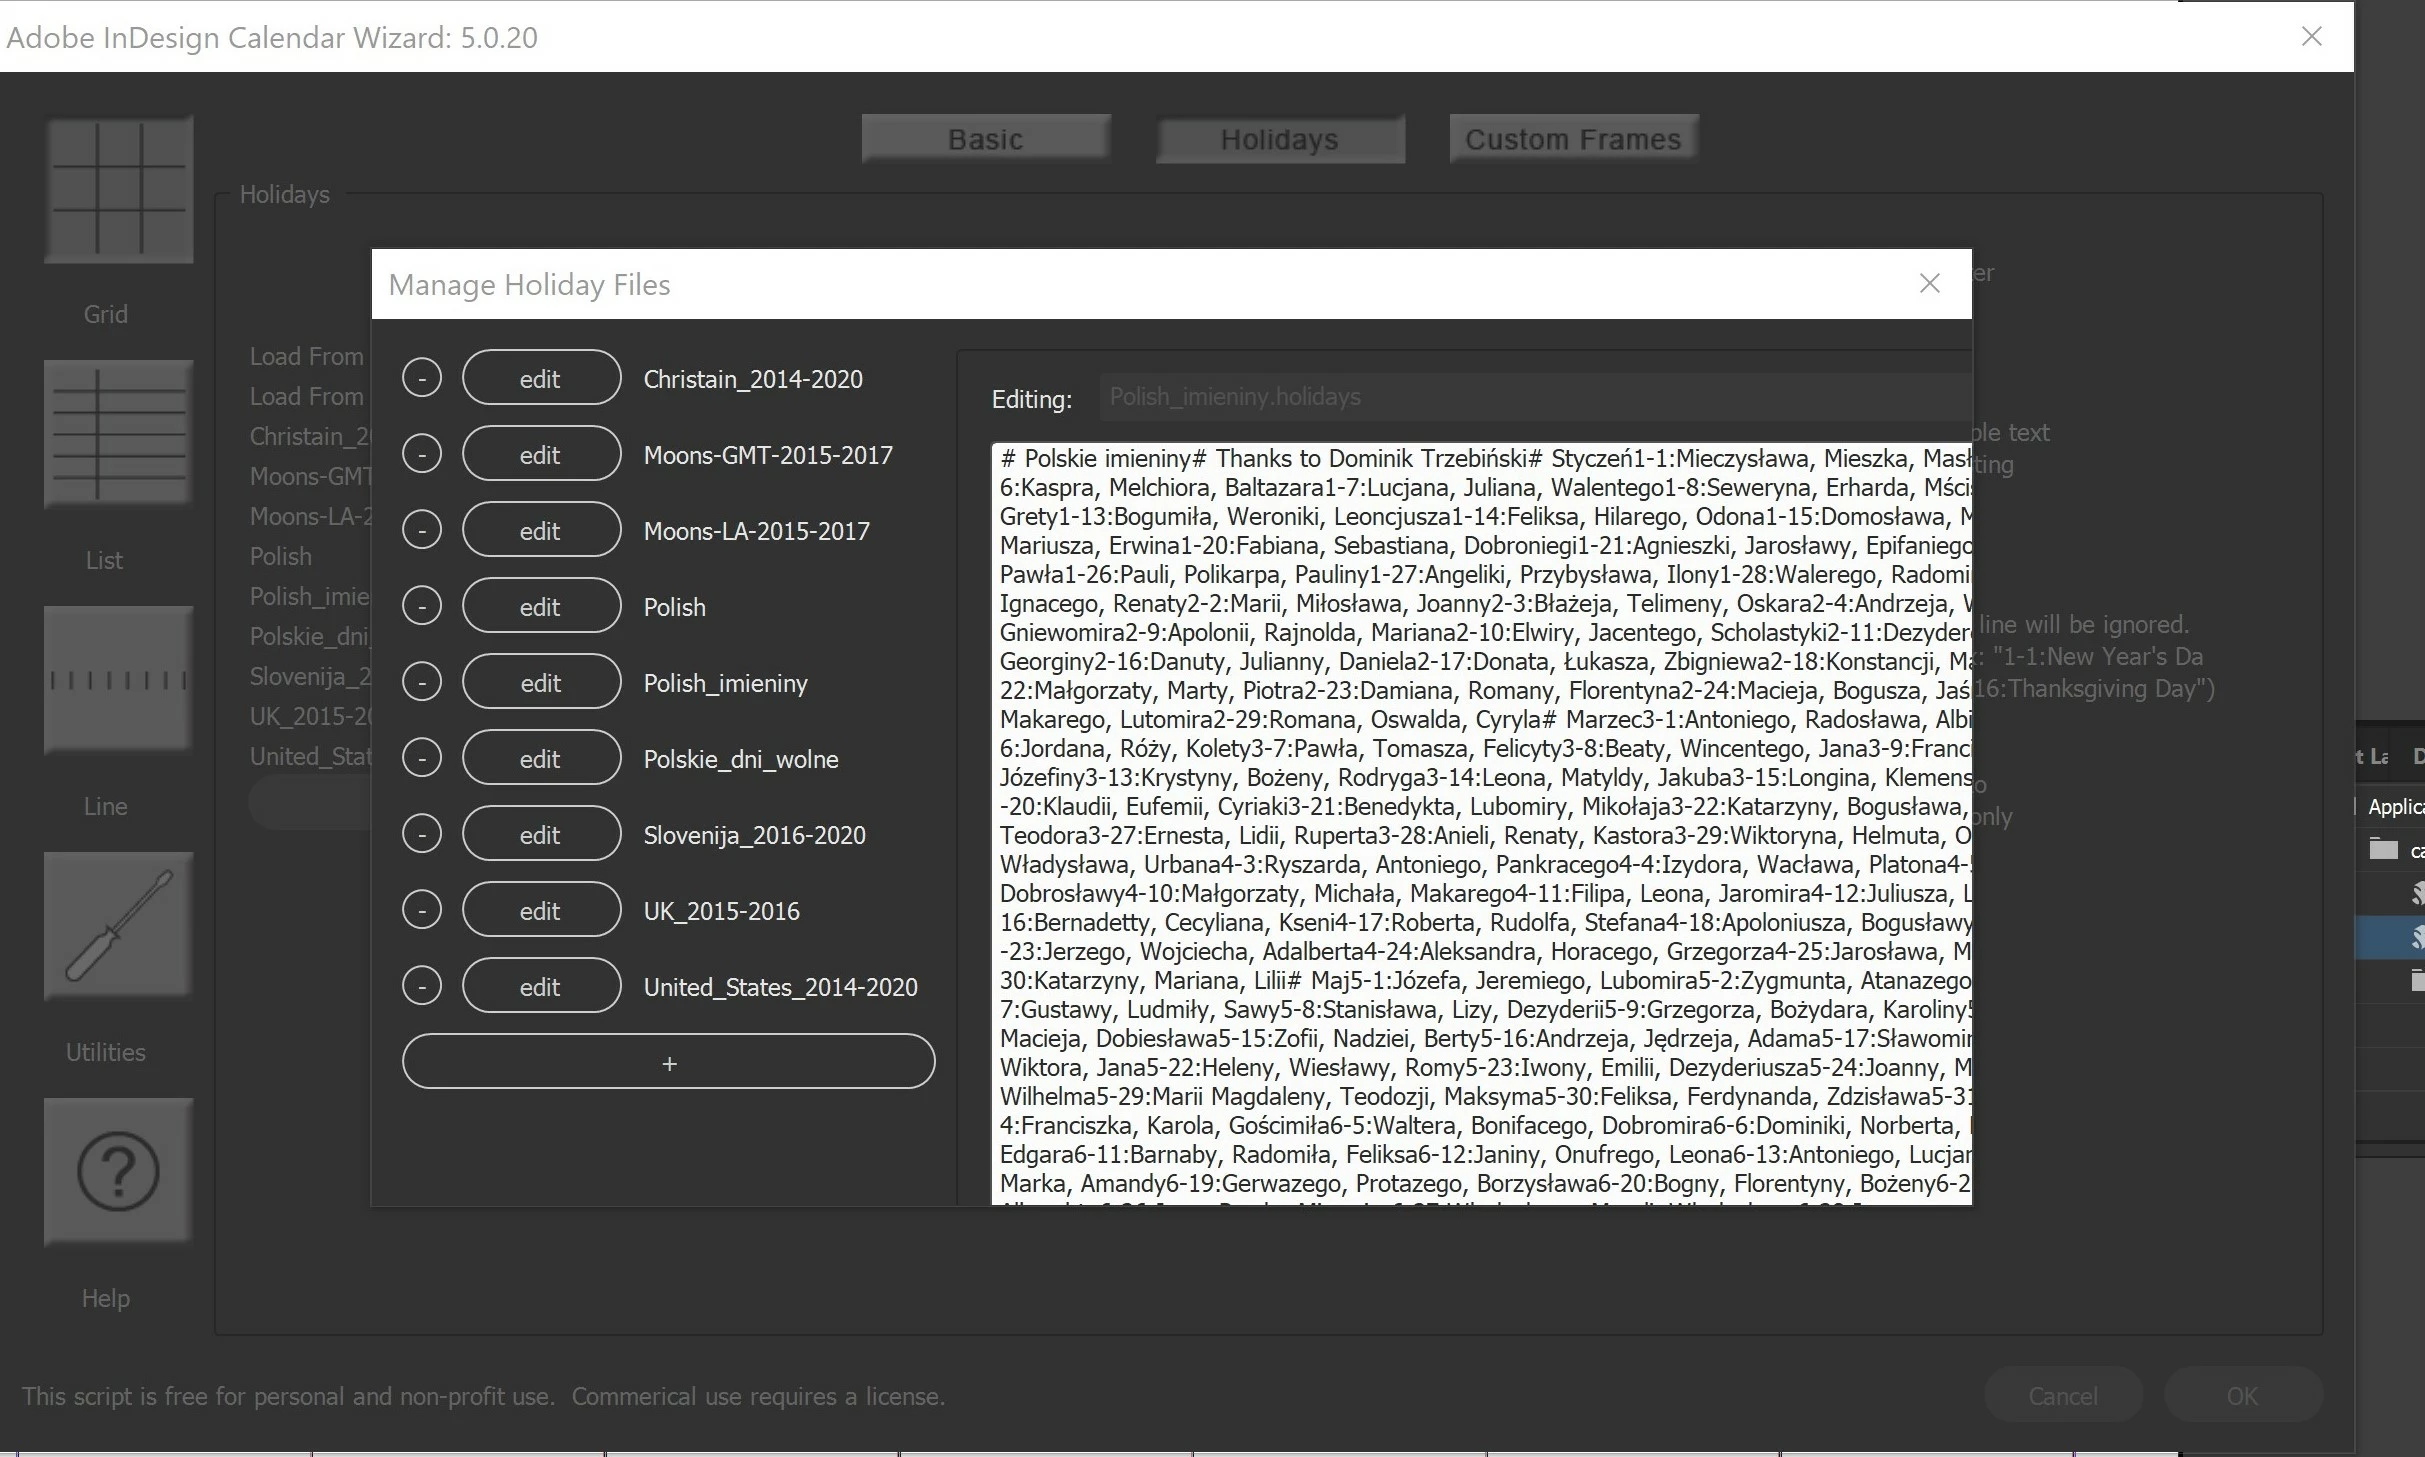Screen dimensions: 2425x1457
Task: Delete the UK_2015-2016 holiday file
Action: [x=422, y=910]
